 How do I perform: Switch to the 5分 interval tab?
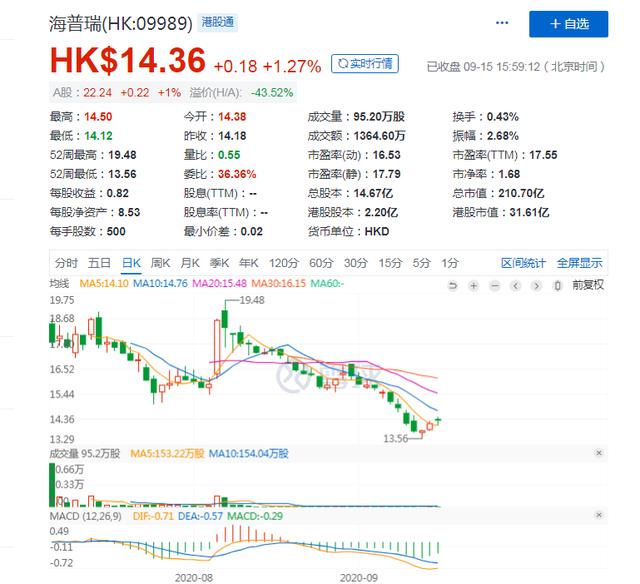coord(421,263)
